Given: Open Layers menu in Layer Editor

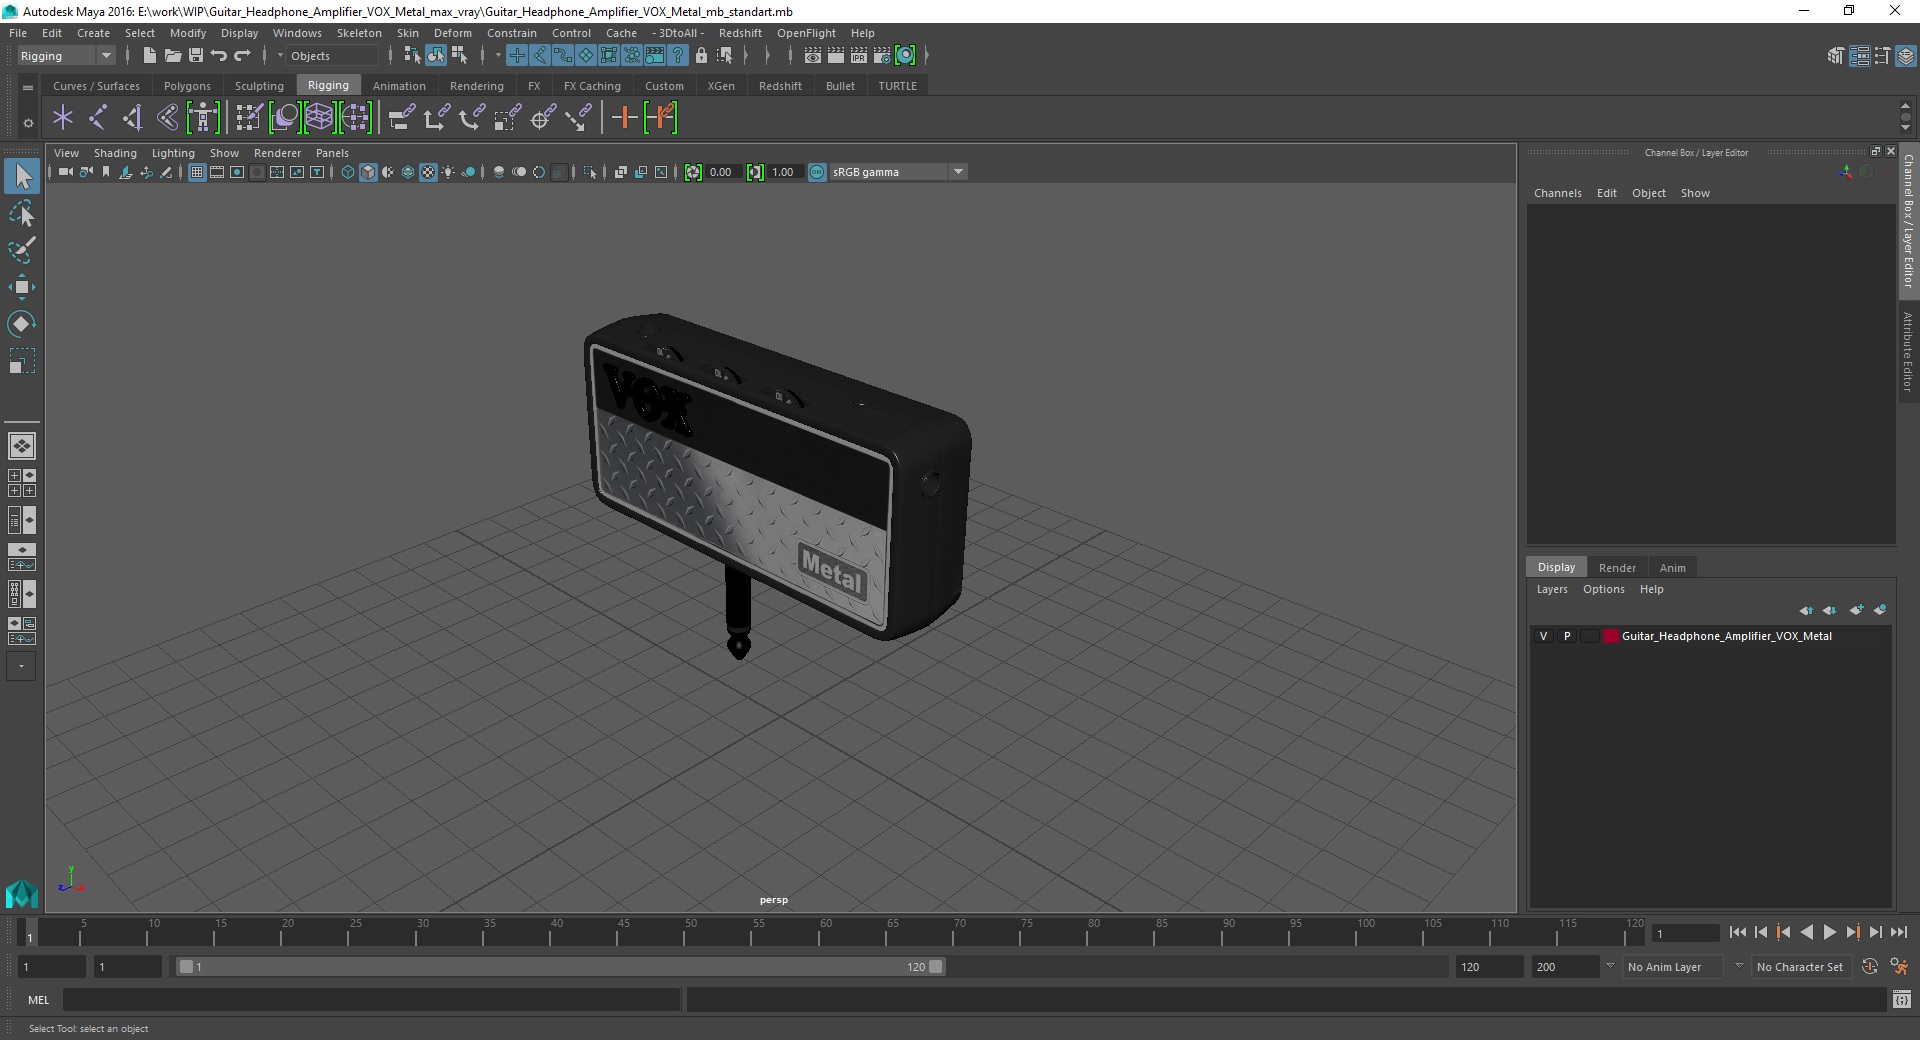Looking at the screenshot, I should tap(1552, 589).
